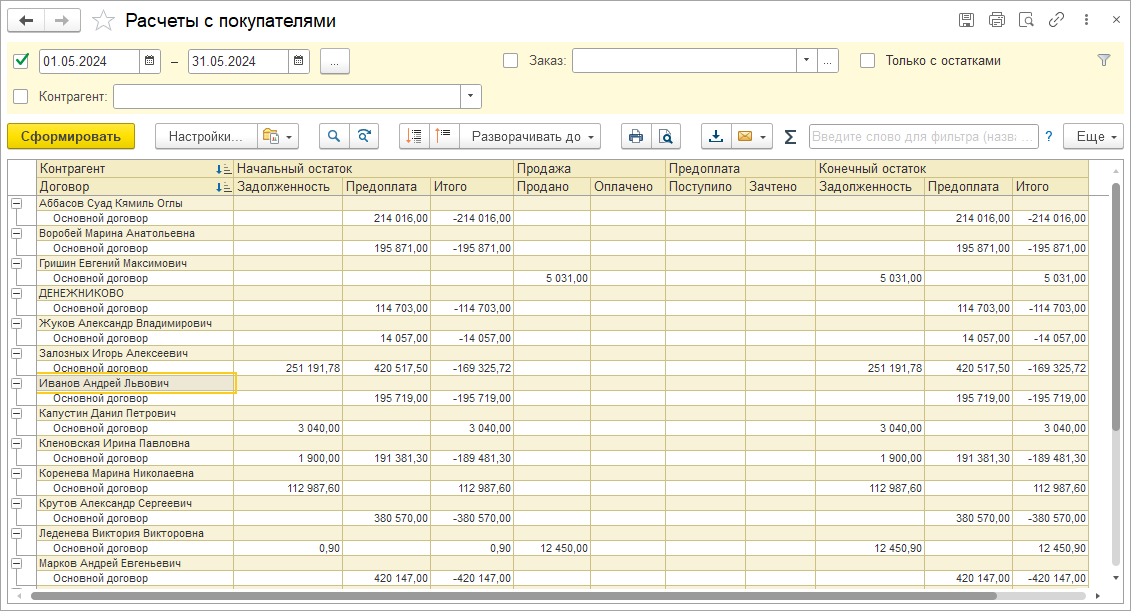
Task: Enable the Заказ checkbox
Action: (511, 61)
